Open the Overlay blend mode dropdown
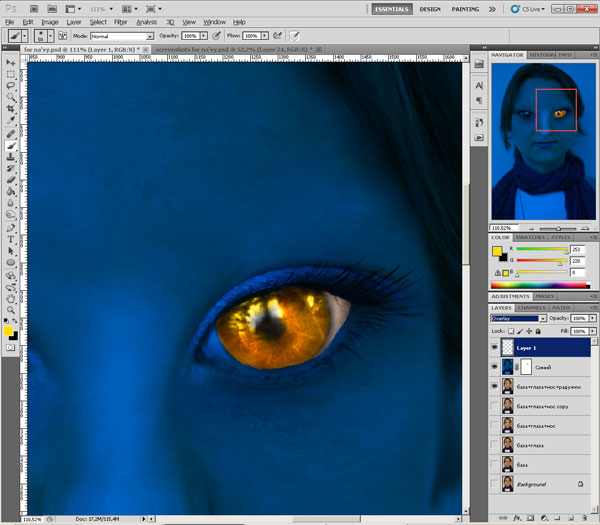Image resolution: width=600 pixels, height=525 pixels. click(x=518, y=318)
